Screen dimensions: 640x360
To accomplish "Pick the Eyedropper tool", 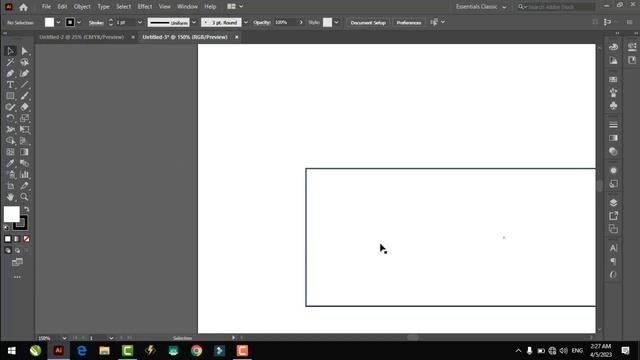I will pyautogui.click(x=10, y=163).
